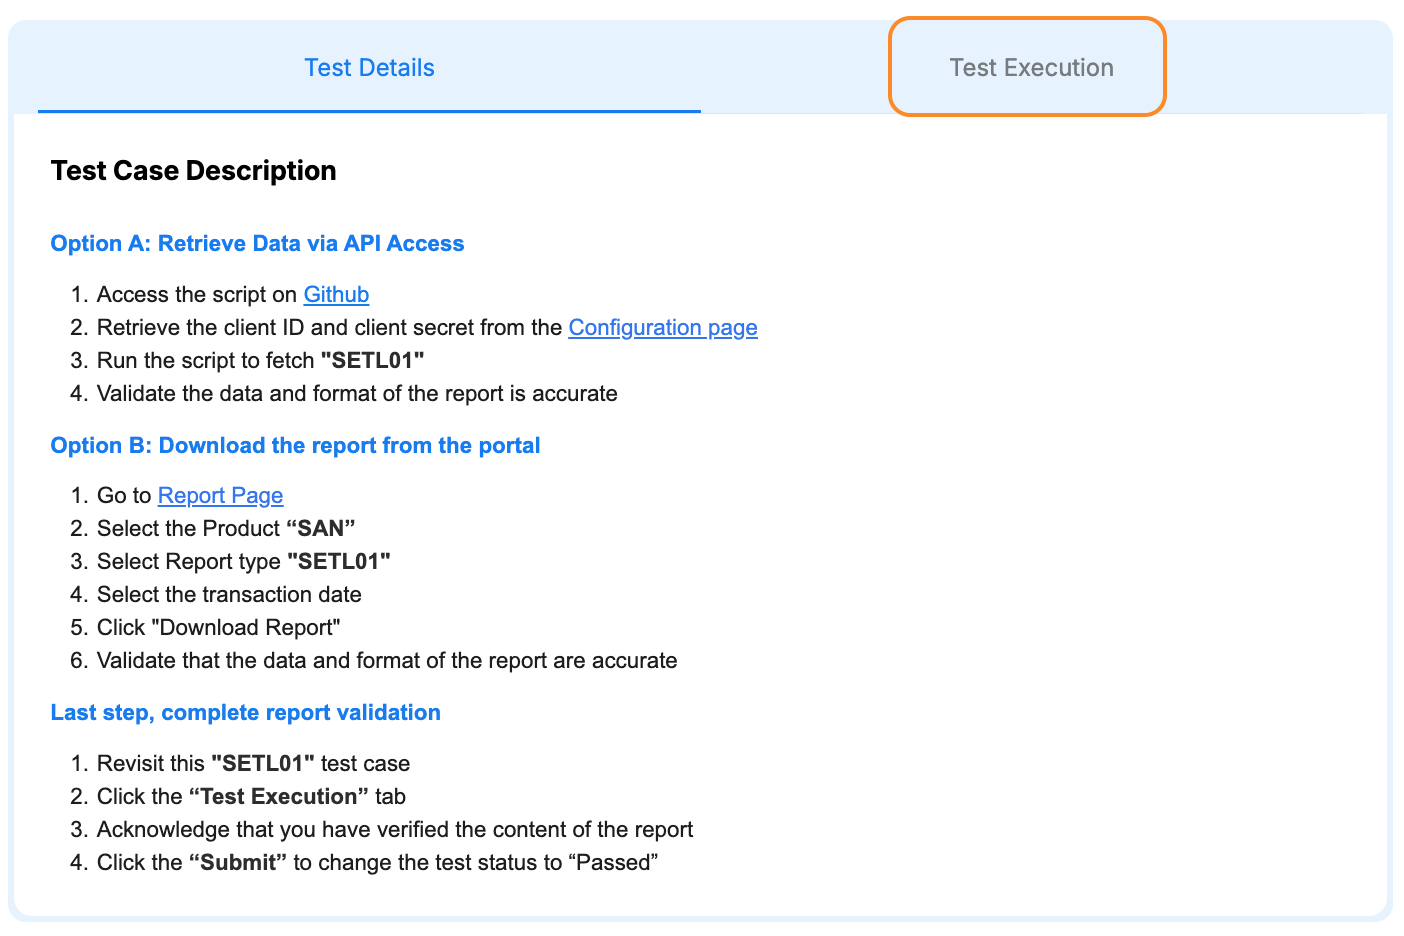1404x936 pixels.
Task: Click the Option A section heading
Action: coord(257,243)
